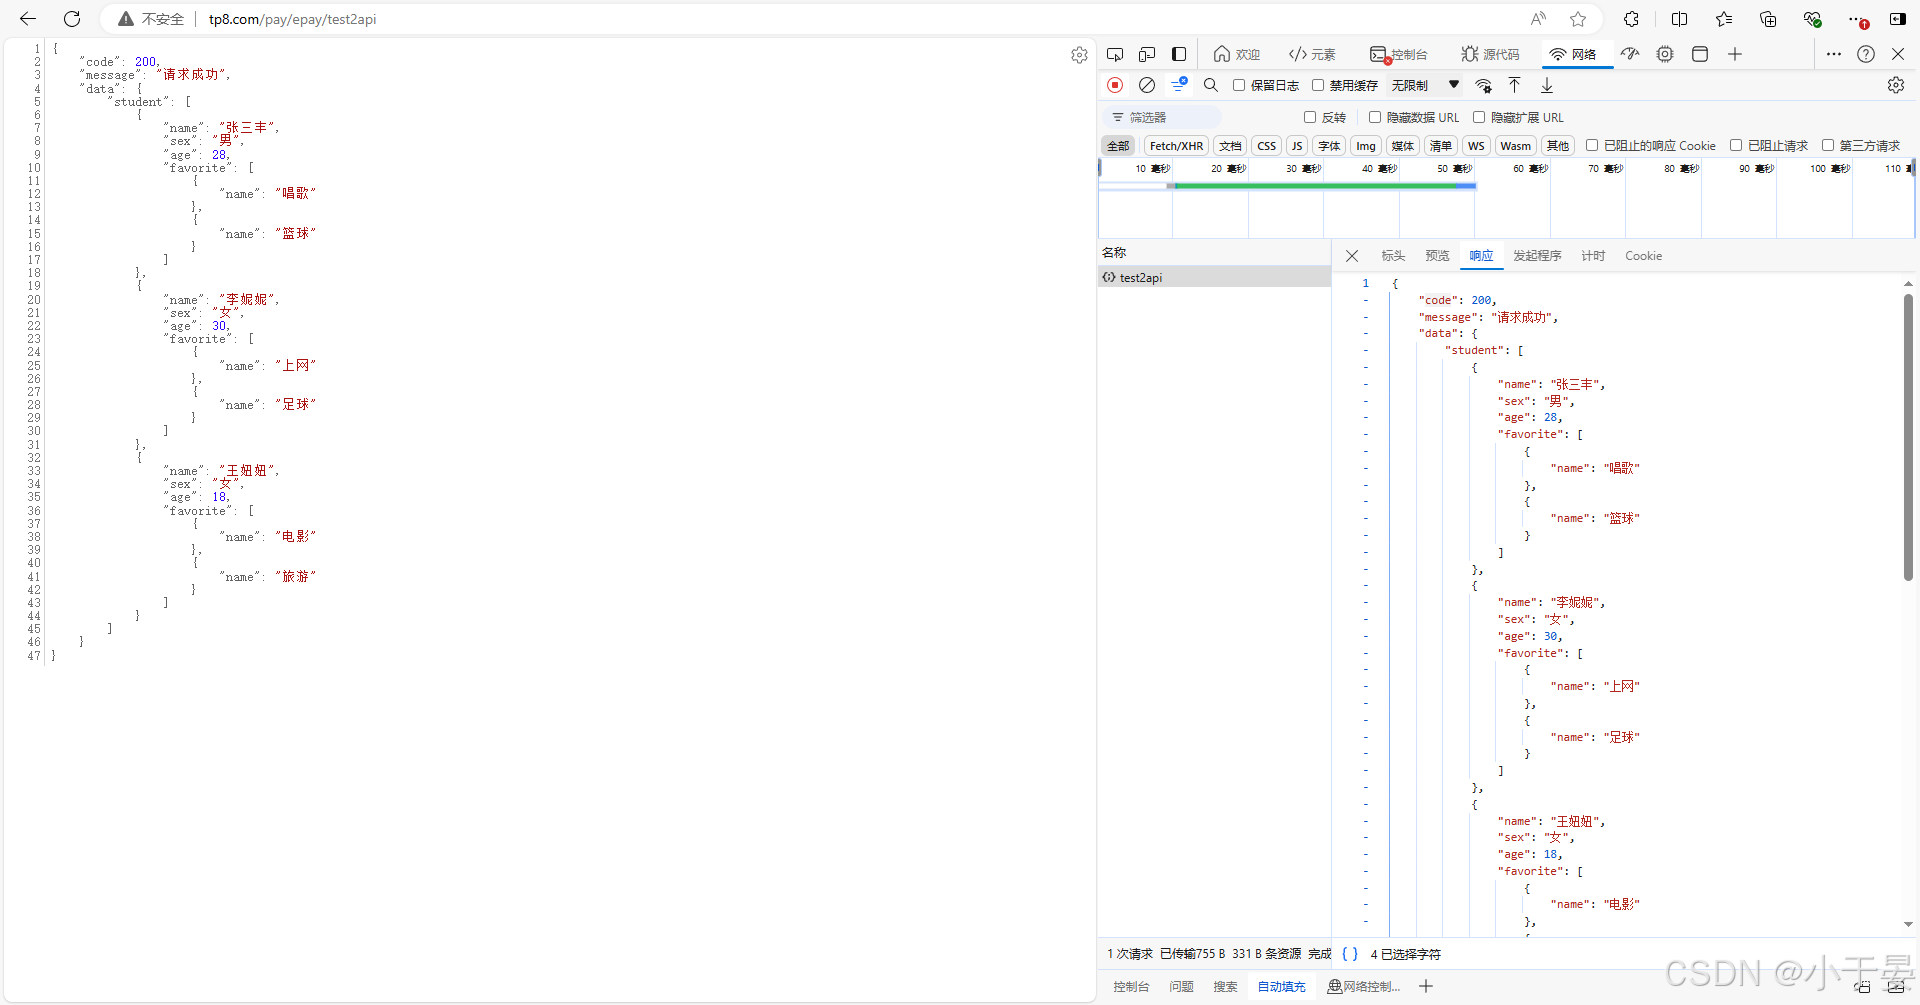The width and height of the screenshot is (1920, 1005).
Task: Open the Application tool icon
Action: pyautogui.click(x=1699, y=54)
